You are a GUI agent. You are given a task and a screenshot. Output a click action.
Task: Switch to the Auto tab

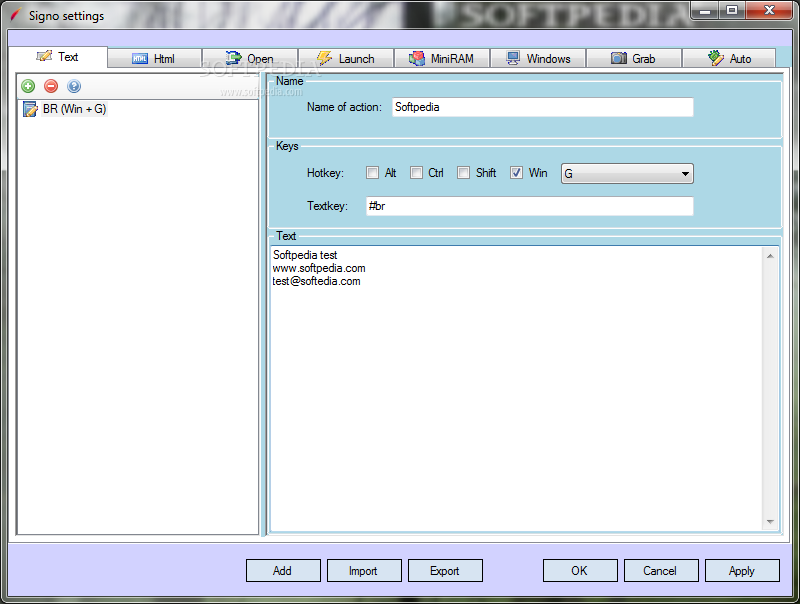(729, 59)
